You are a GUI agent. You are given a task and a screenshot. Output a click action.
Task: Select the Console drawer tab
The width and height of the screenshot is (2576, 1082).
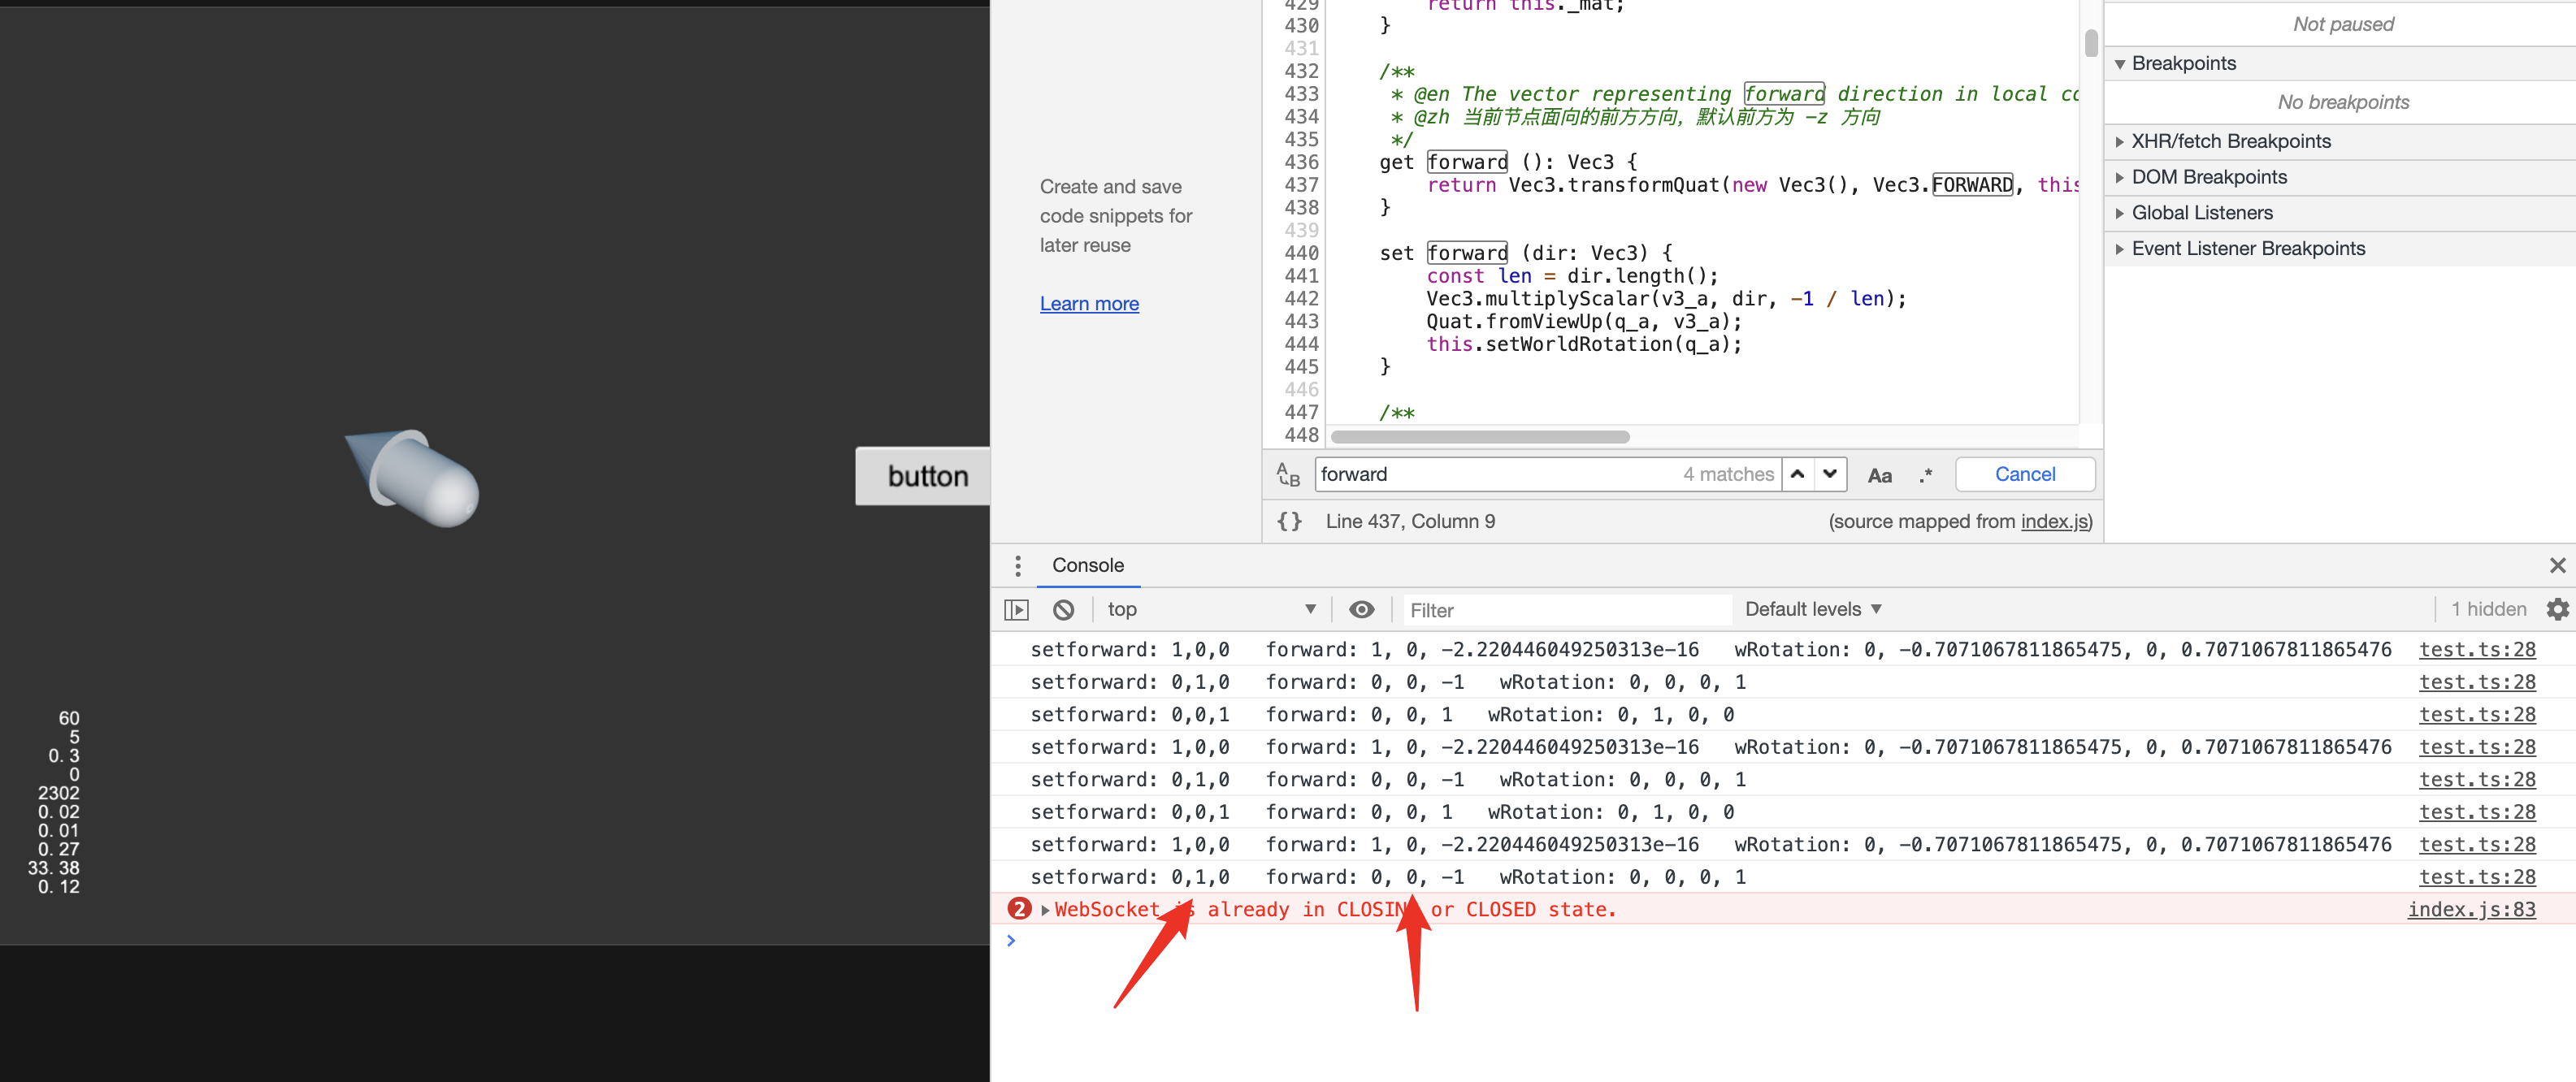pos(1087,566)
